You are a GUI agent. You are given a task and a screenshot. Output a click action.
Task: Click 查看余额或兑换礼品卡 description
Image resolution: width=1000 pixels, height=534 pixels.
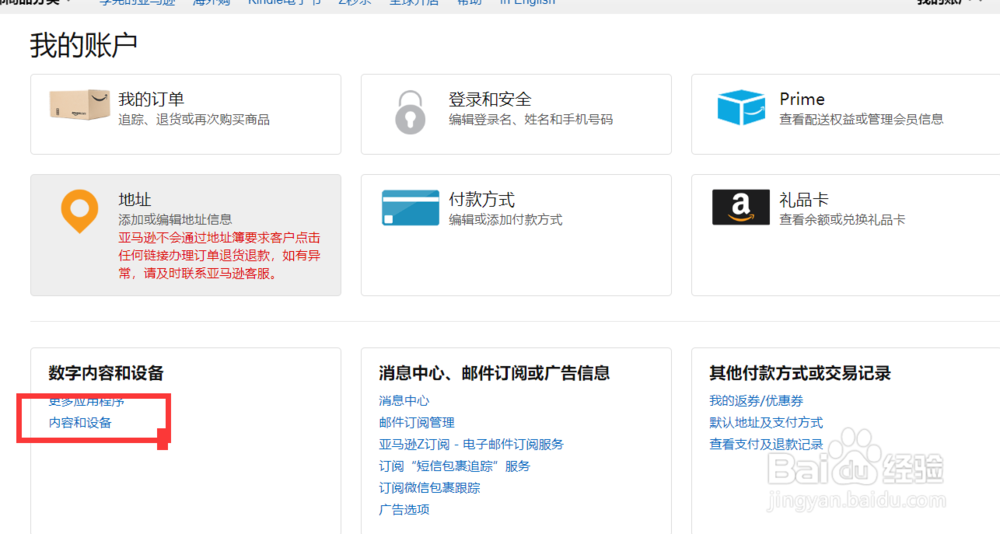(x=842, y=219)
